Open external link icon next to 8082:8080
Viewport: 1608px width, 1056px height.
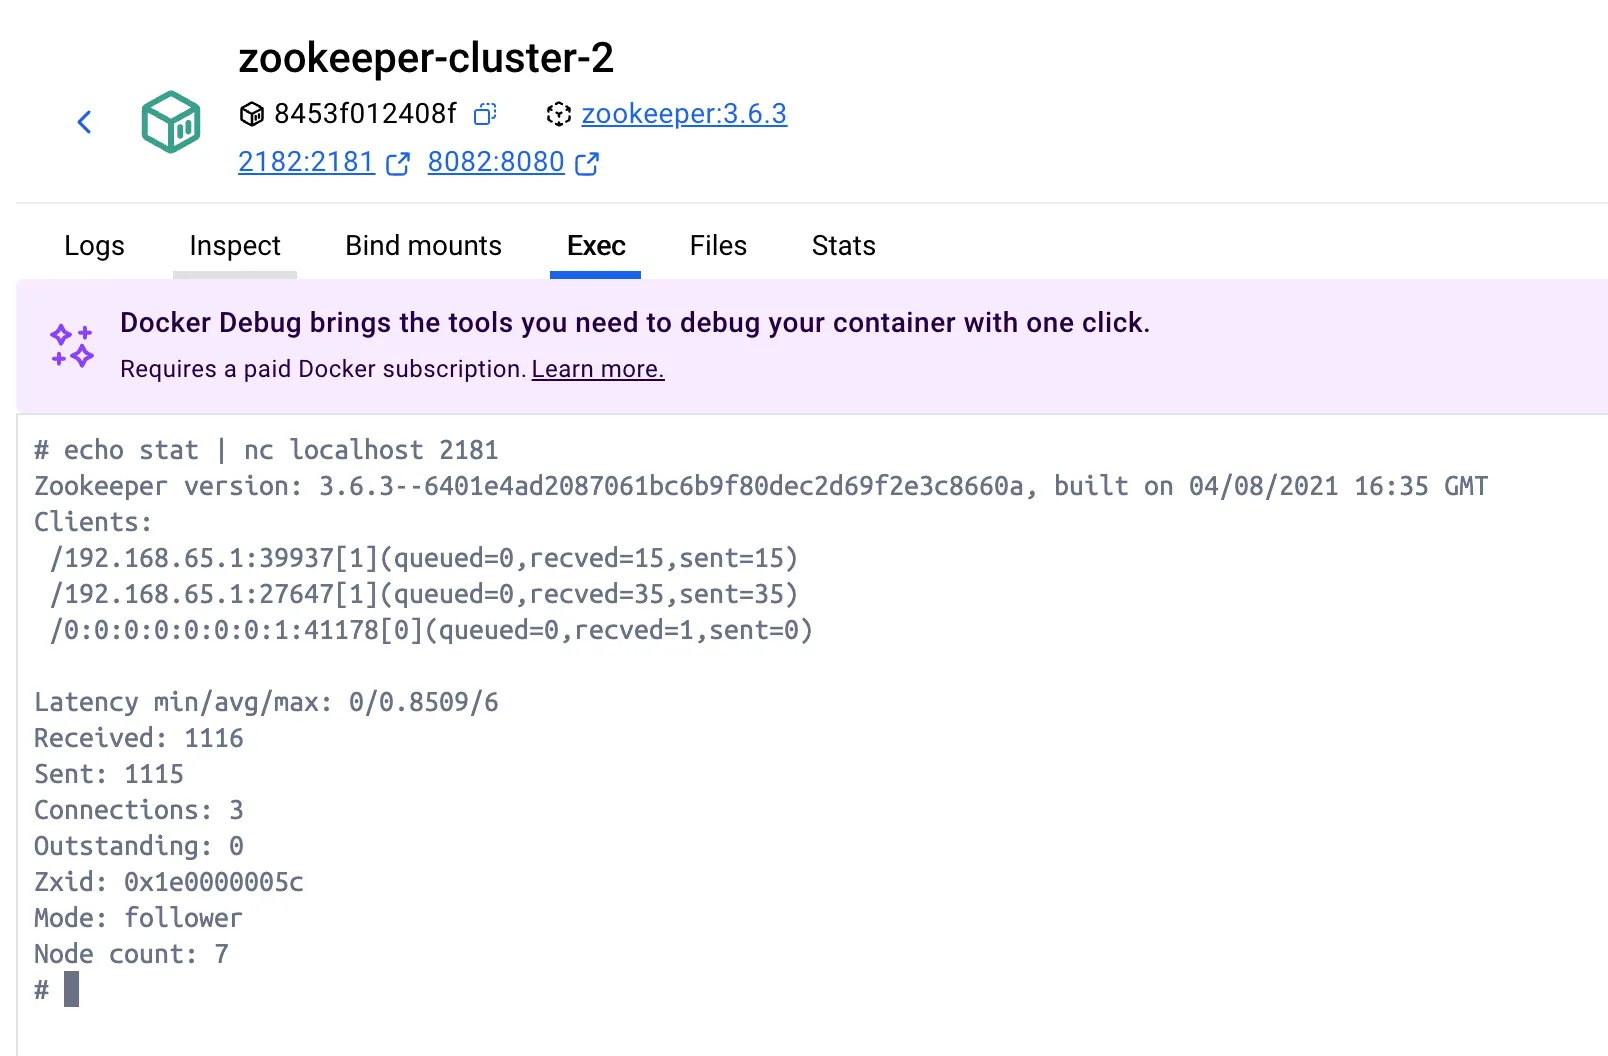(587, 163)
